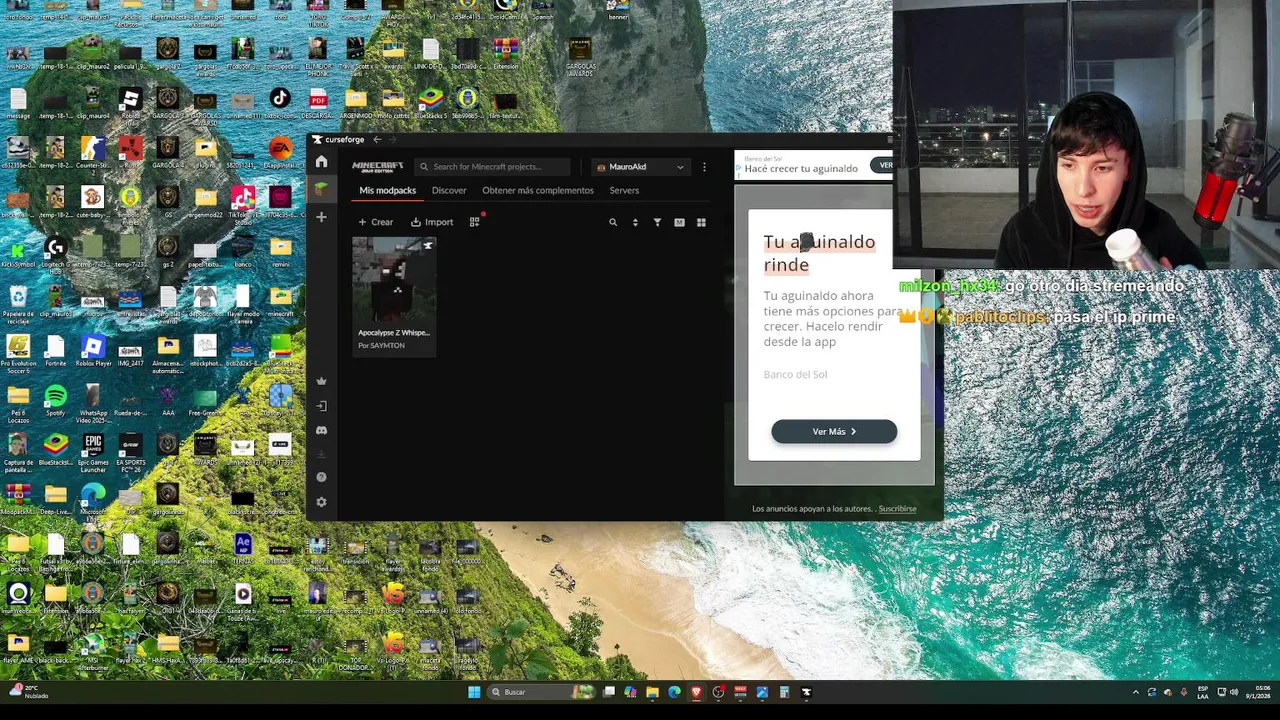Open CurseForge Home in the sidebar

321,161
